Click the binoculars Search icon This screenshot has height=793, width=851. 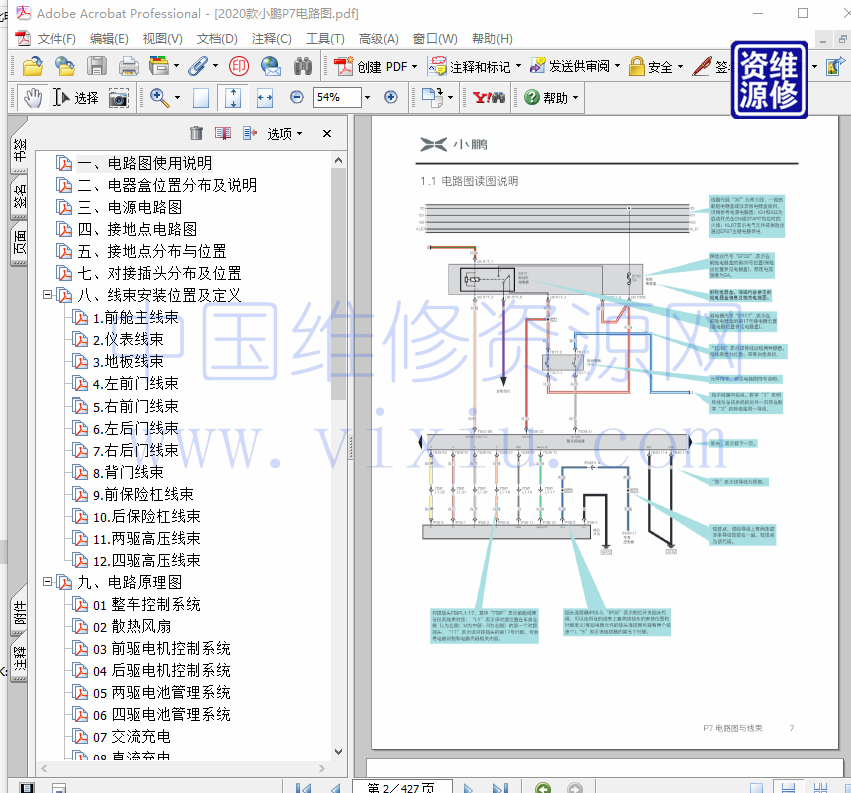[303, 67]
